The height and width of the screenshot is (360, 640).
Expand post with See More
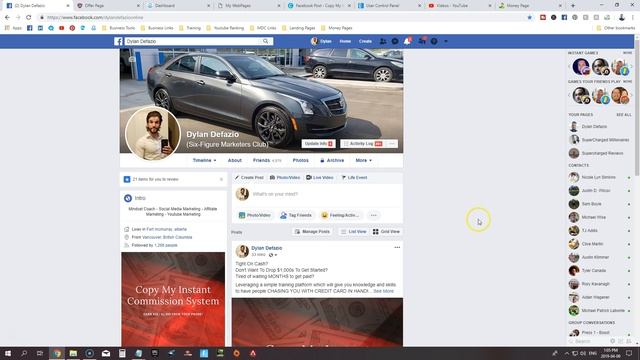click(383, 291)
